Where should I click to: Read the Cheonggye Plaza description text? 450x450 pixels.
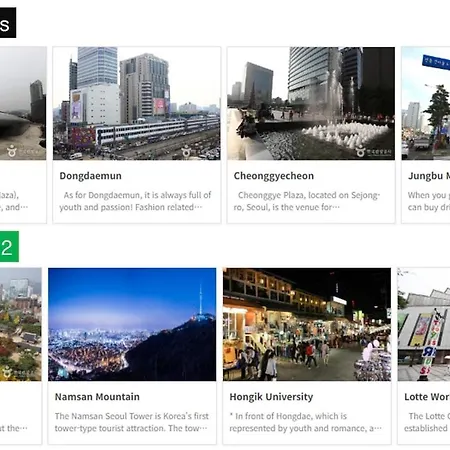307,201
